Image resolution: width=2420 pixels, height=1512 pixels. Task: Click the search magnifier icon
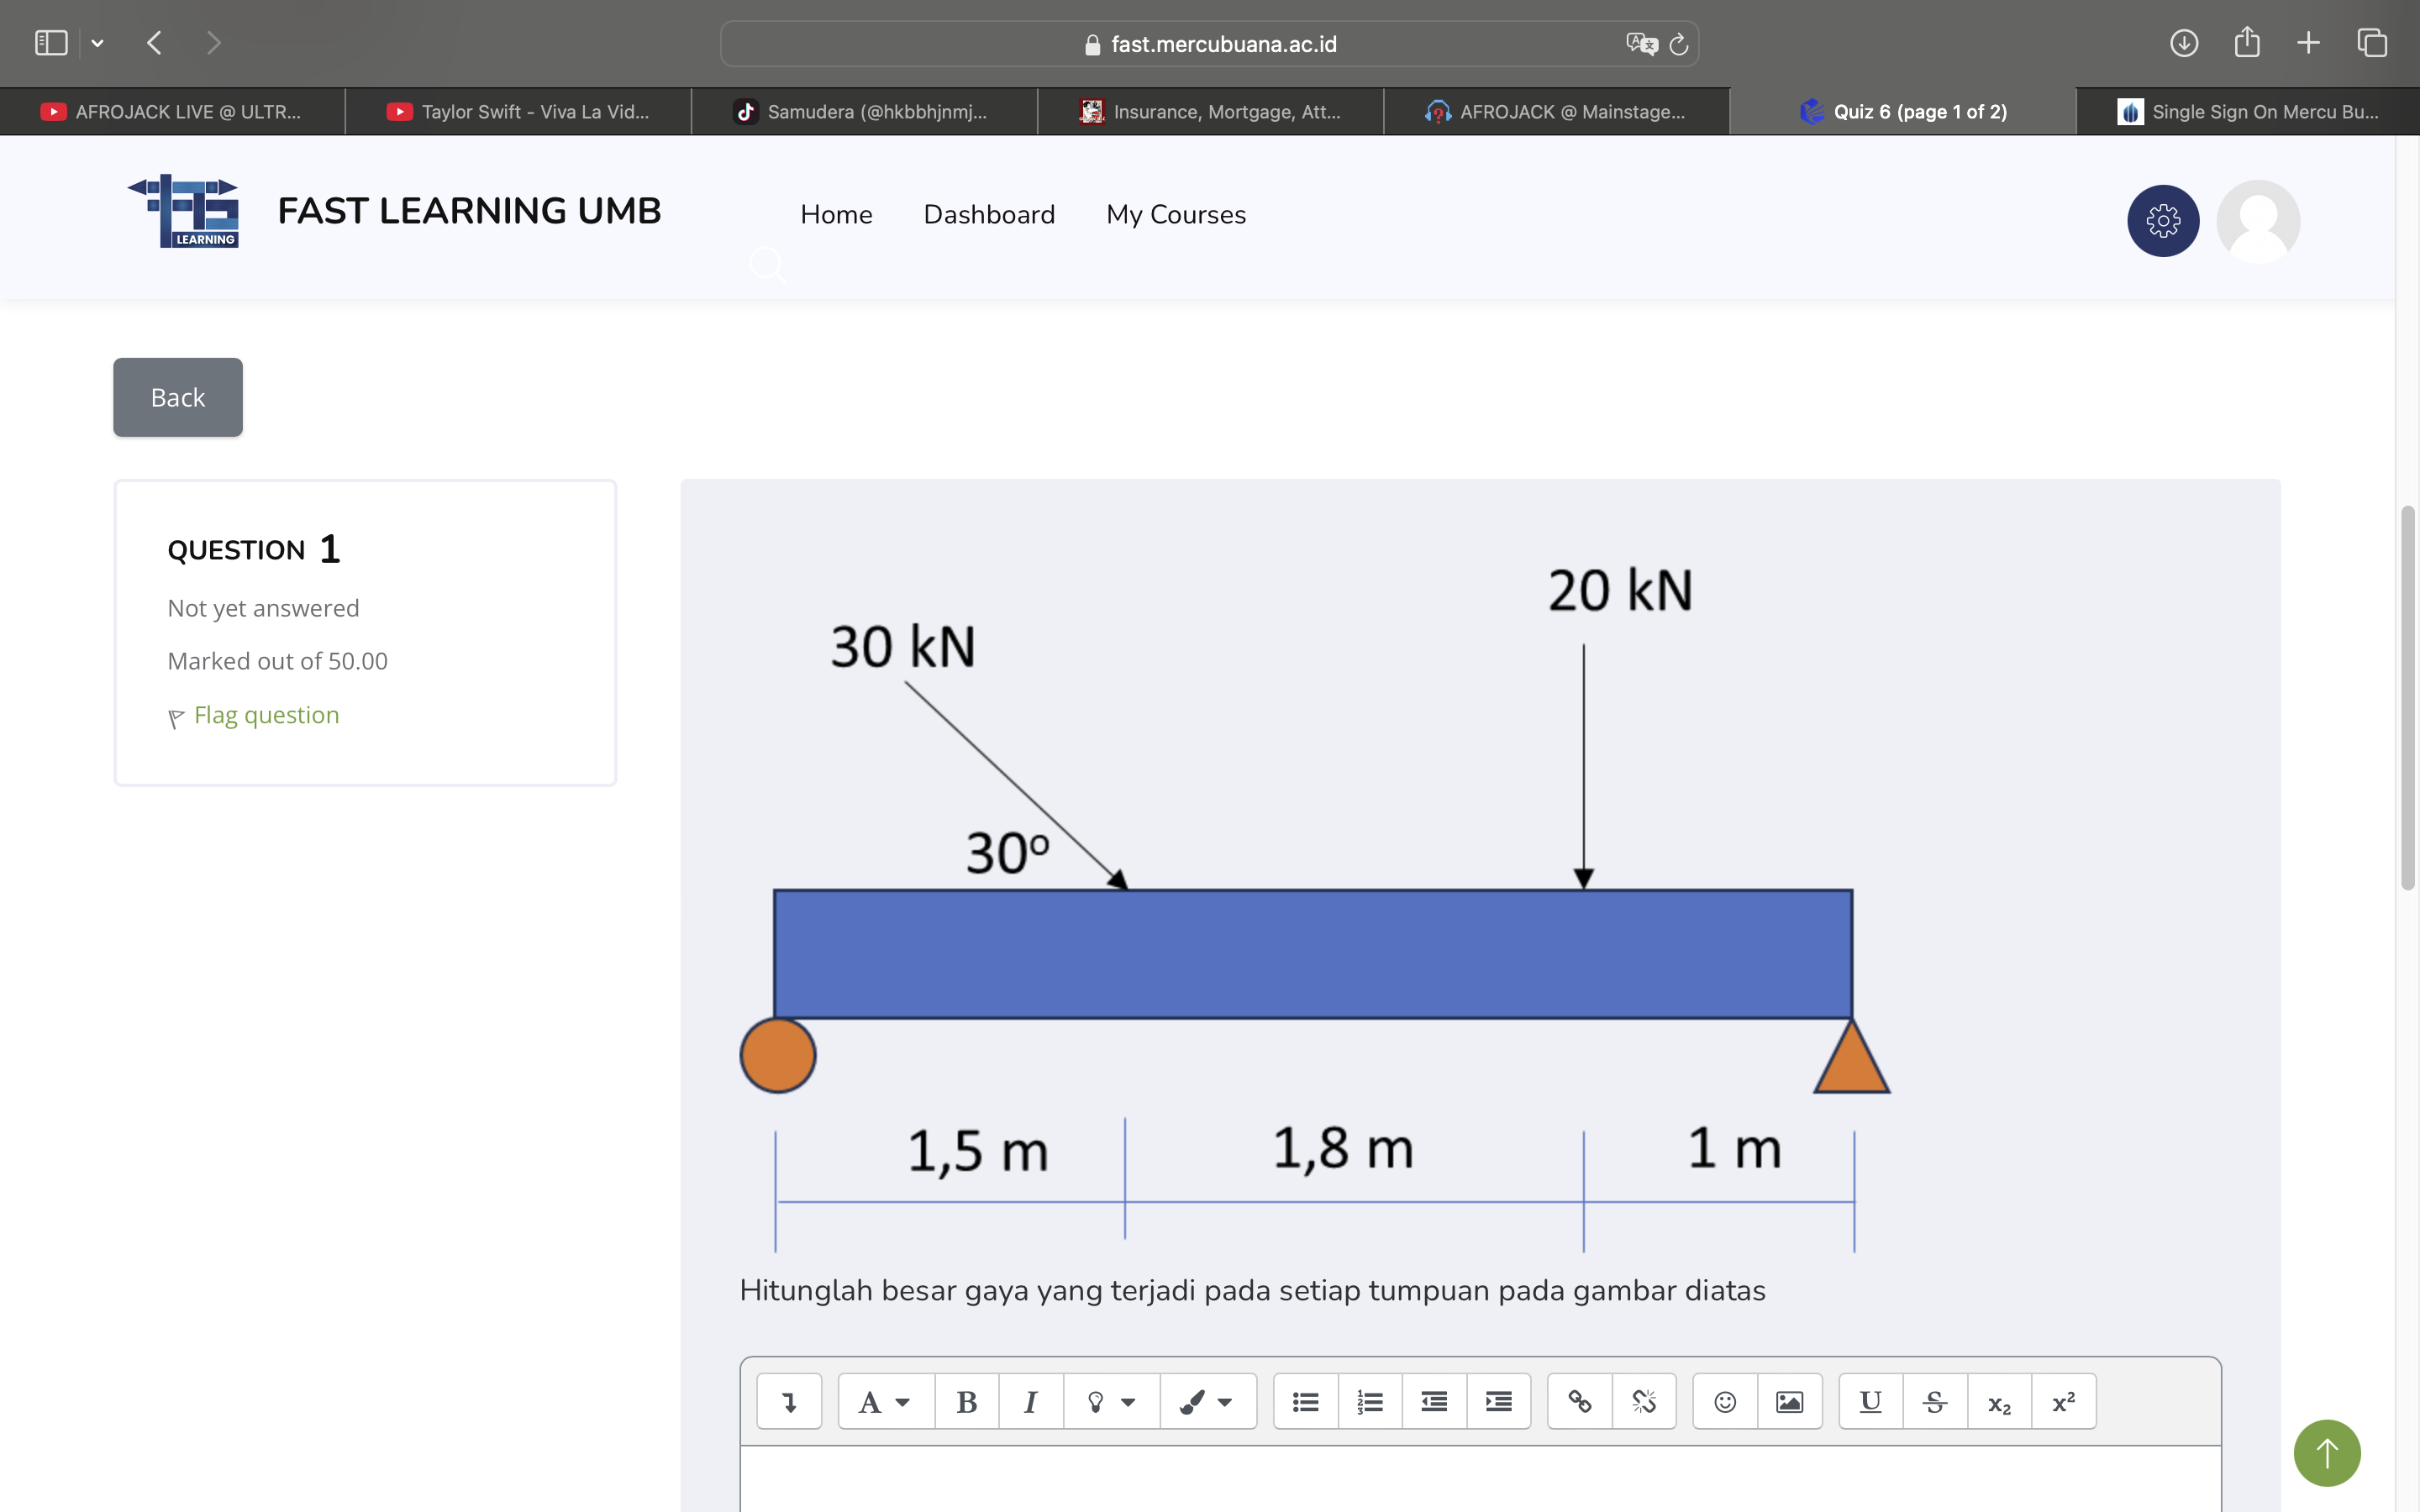pyautogui.click(x=767, y=265)
